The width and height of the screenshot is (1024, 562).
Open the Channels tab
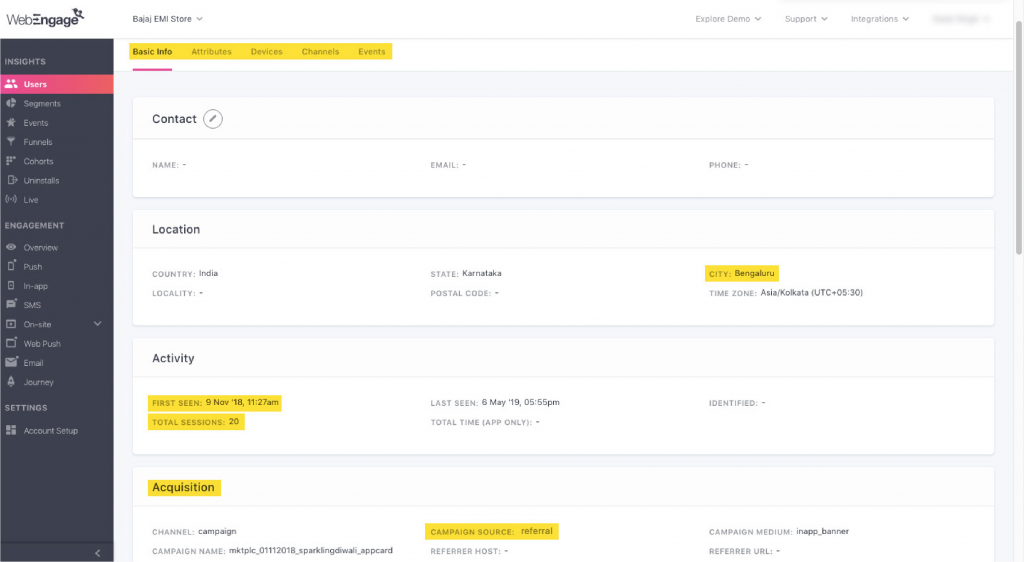coord(320,52)
